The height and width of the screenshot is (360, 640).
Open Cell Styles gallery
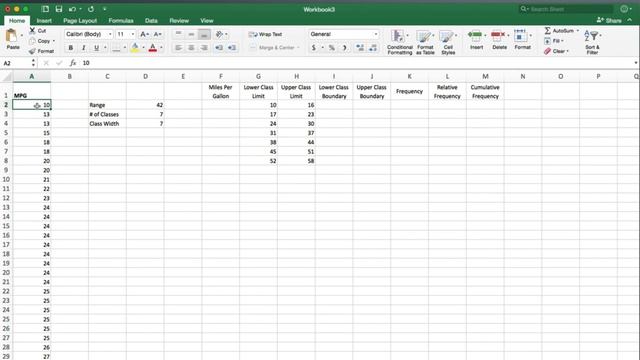click(448, 42)
